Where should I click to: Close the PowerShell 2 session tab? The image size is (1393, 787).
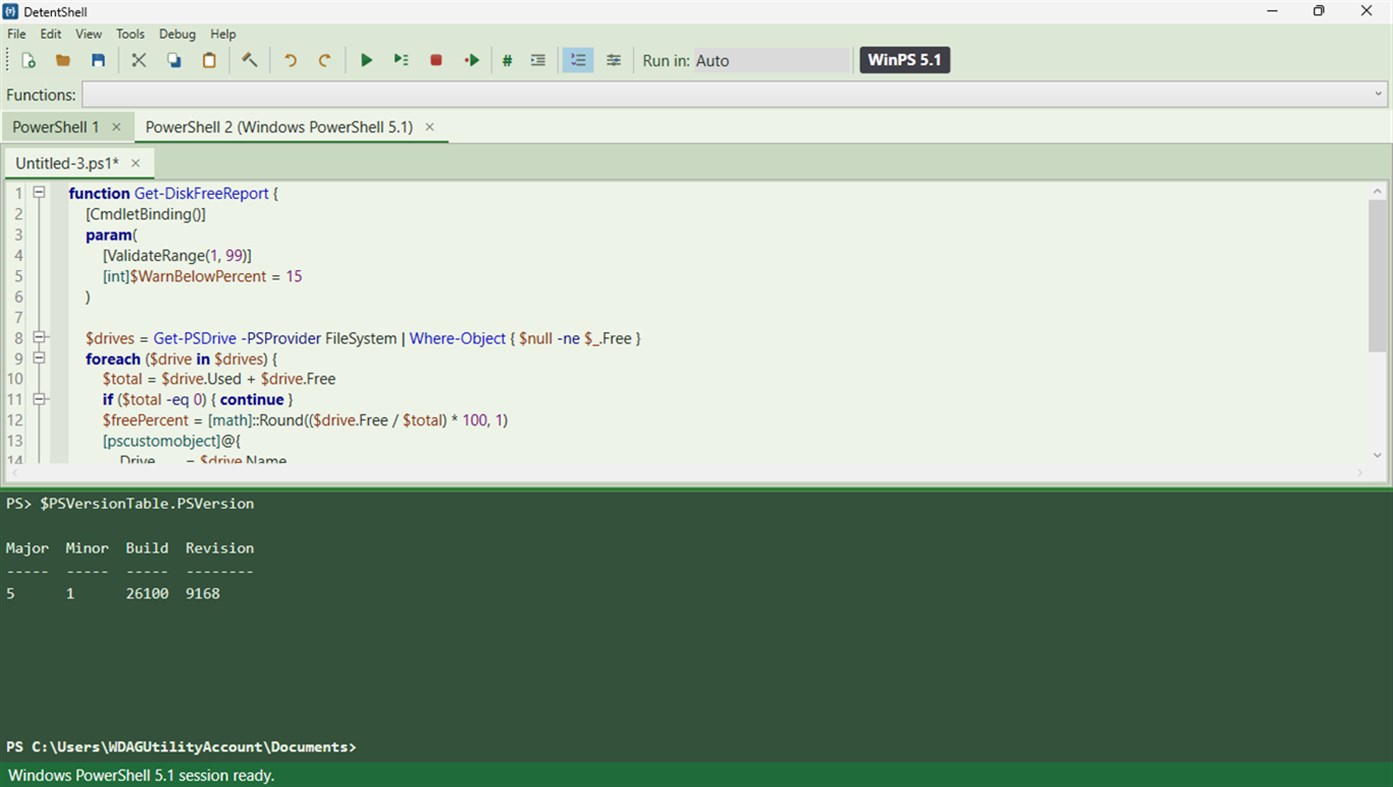tap(430, 127)
